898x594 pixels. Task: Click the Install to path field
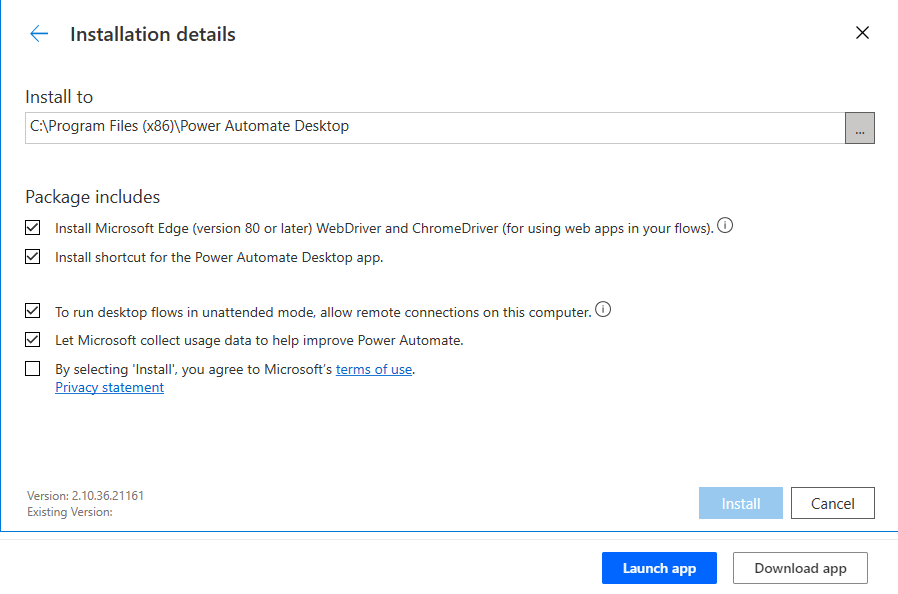tap(435, 128)
